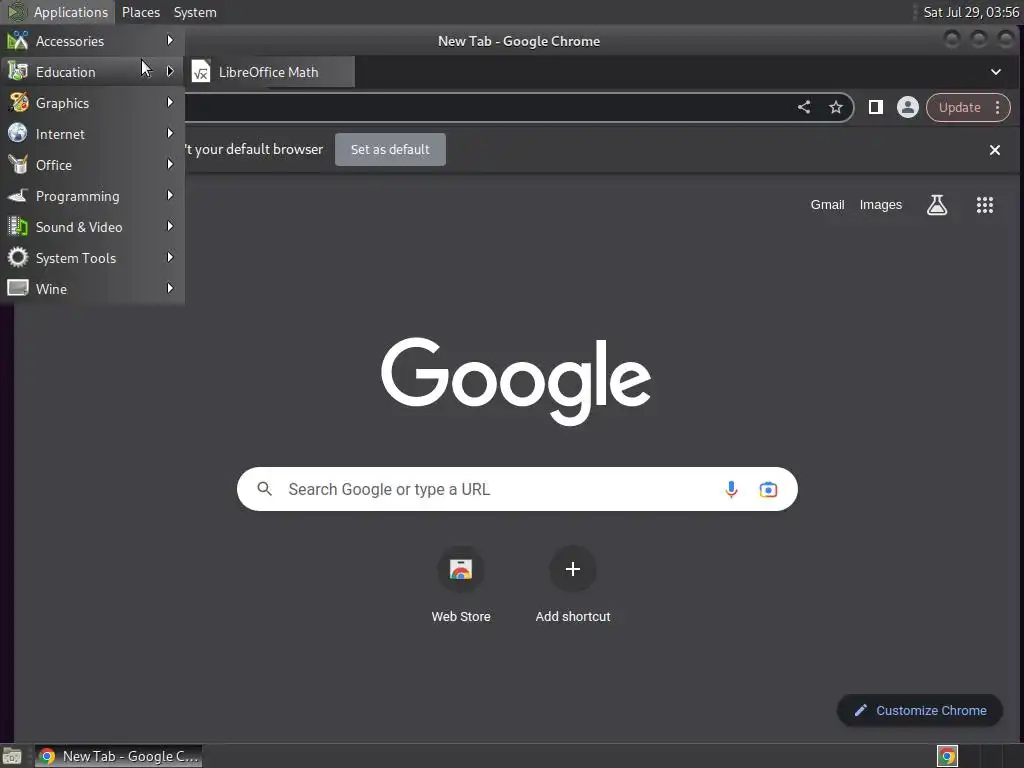Open the Images link
Image resolution: width=1024 pixels, height=768 pixels.
click(x=880, y=205)
